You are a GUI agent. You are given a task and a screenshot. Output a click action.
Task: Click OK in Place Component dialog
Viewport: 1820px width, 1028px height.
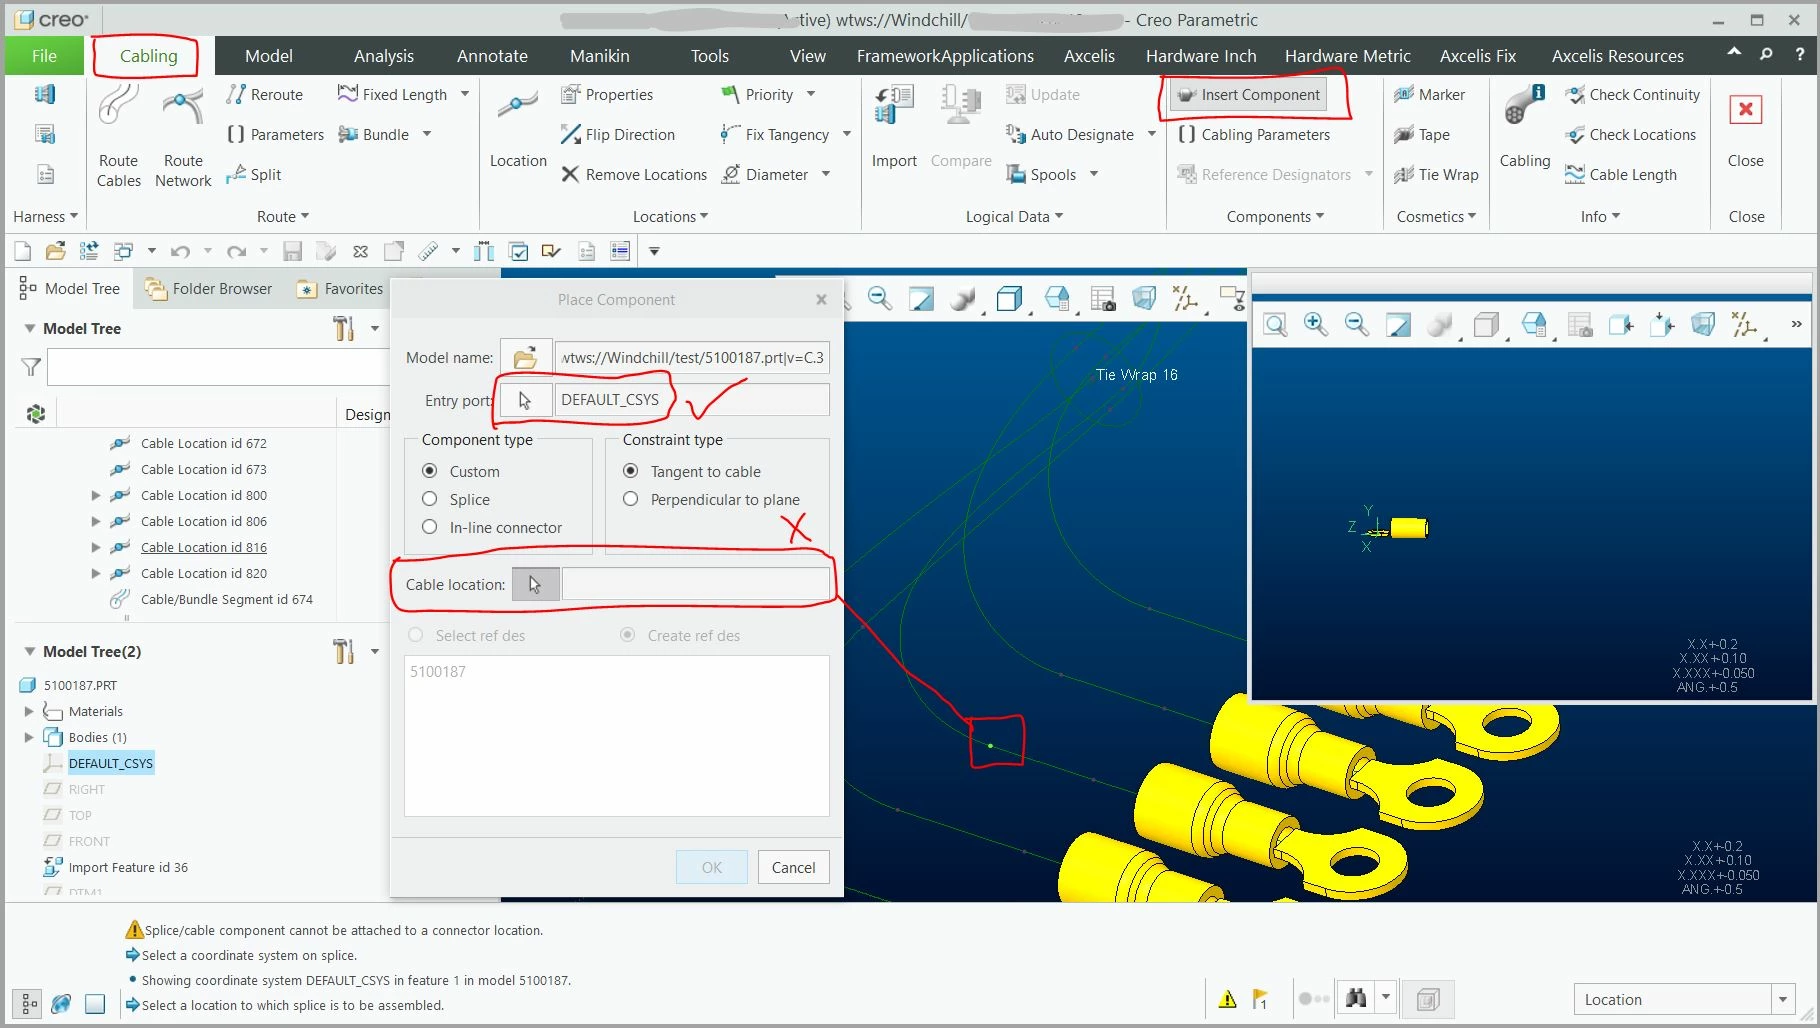(x=711, y=867)
